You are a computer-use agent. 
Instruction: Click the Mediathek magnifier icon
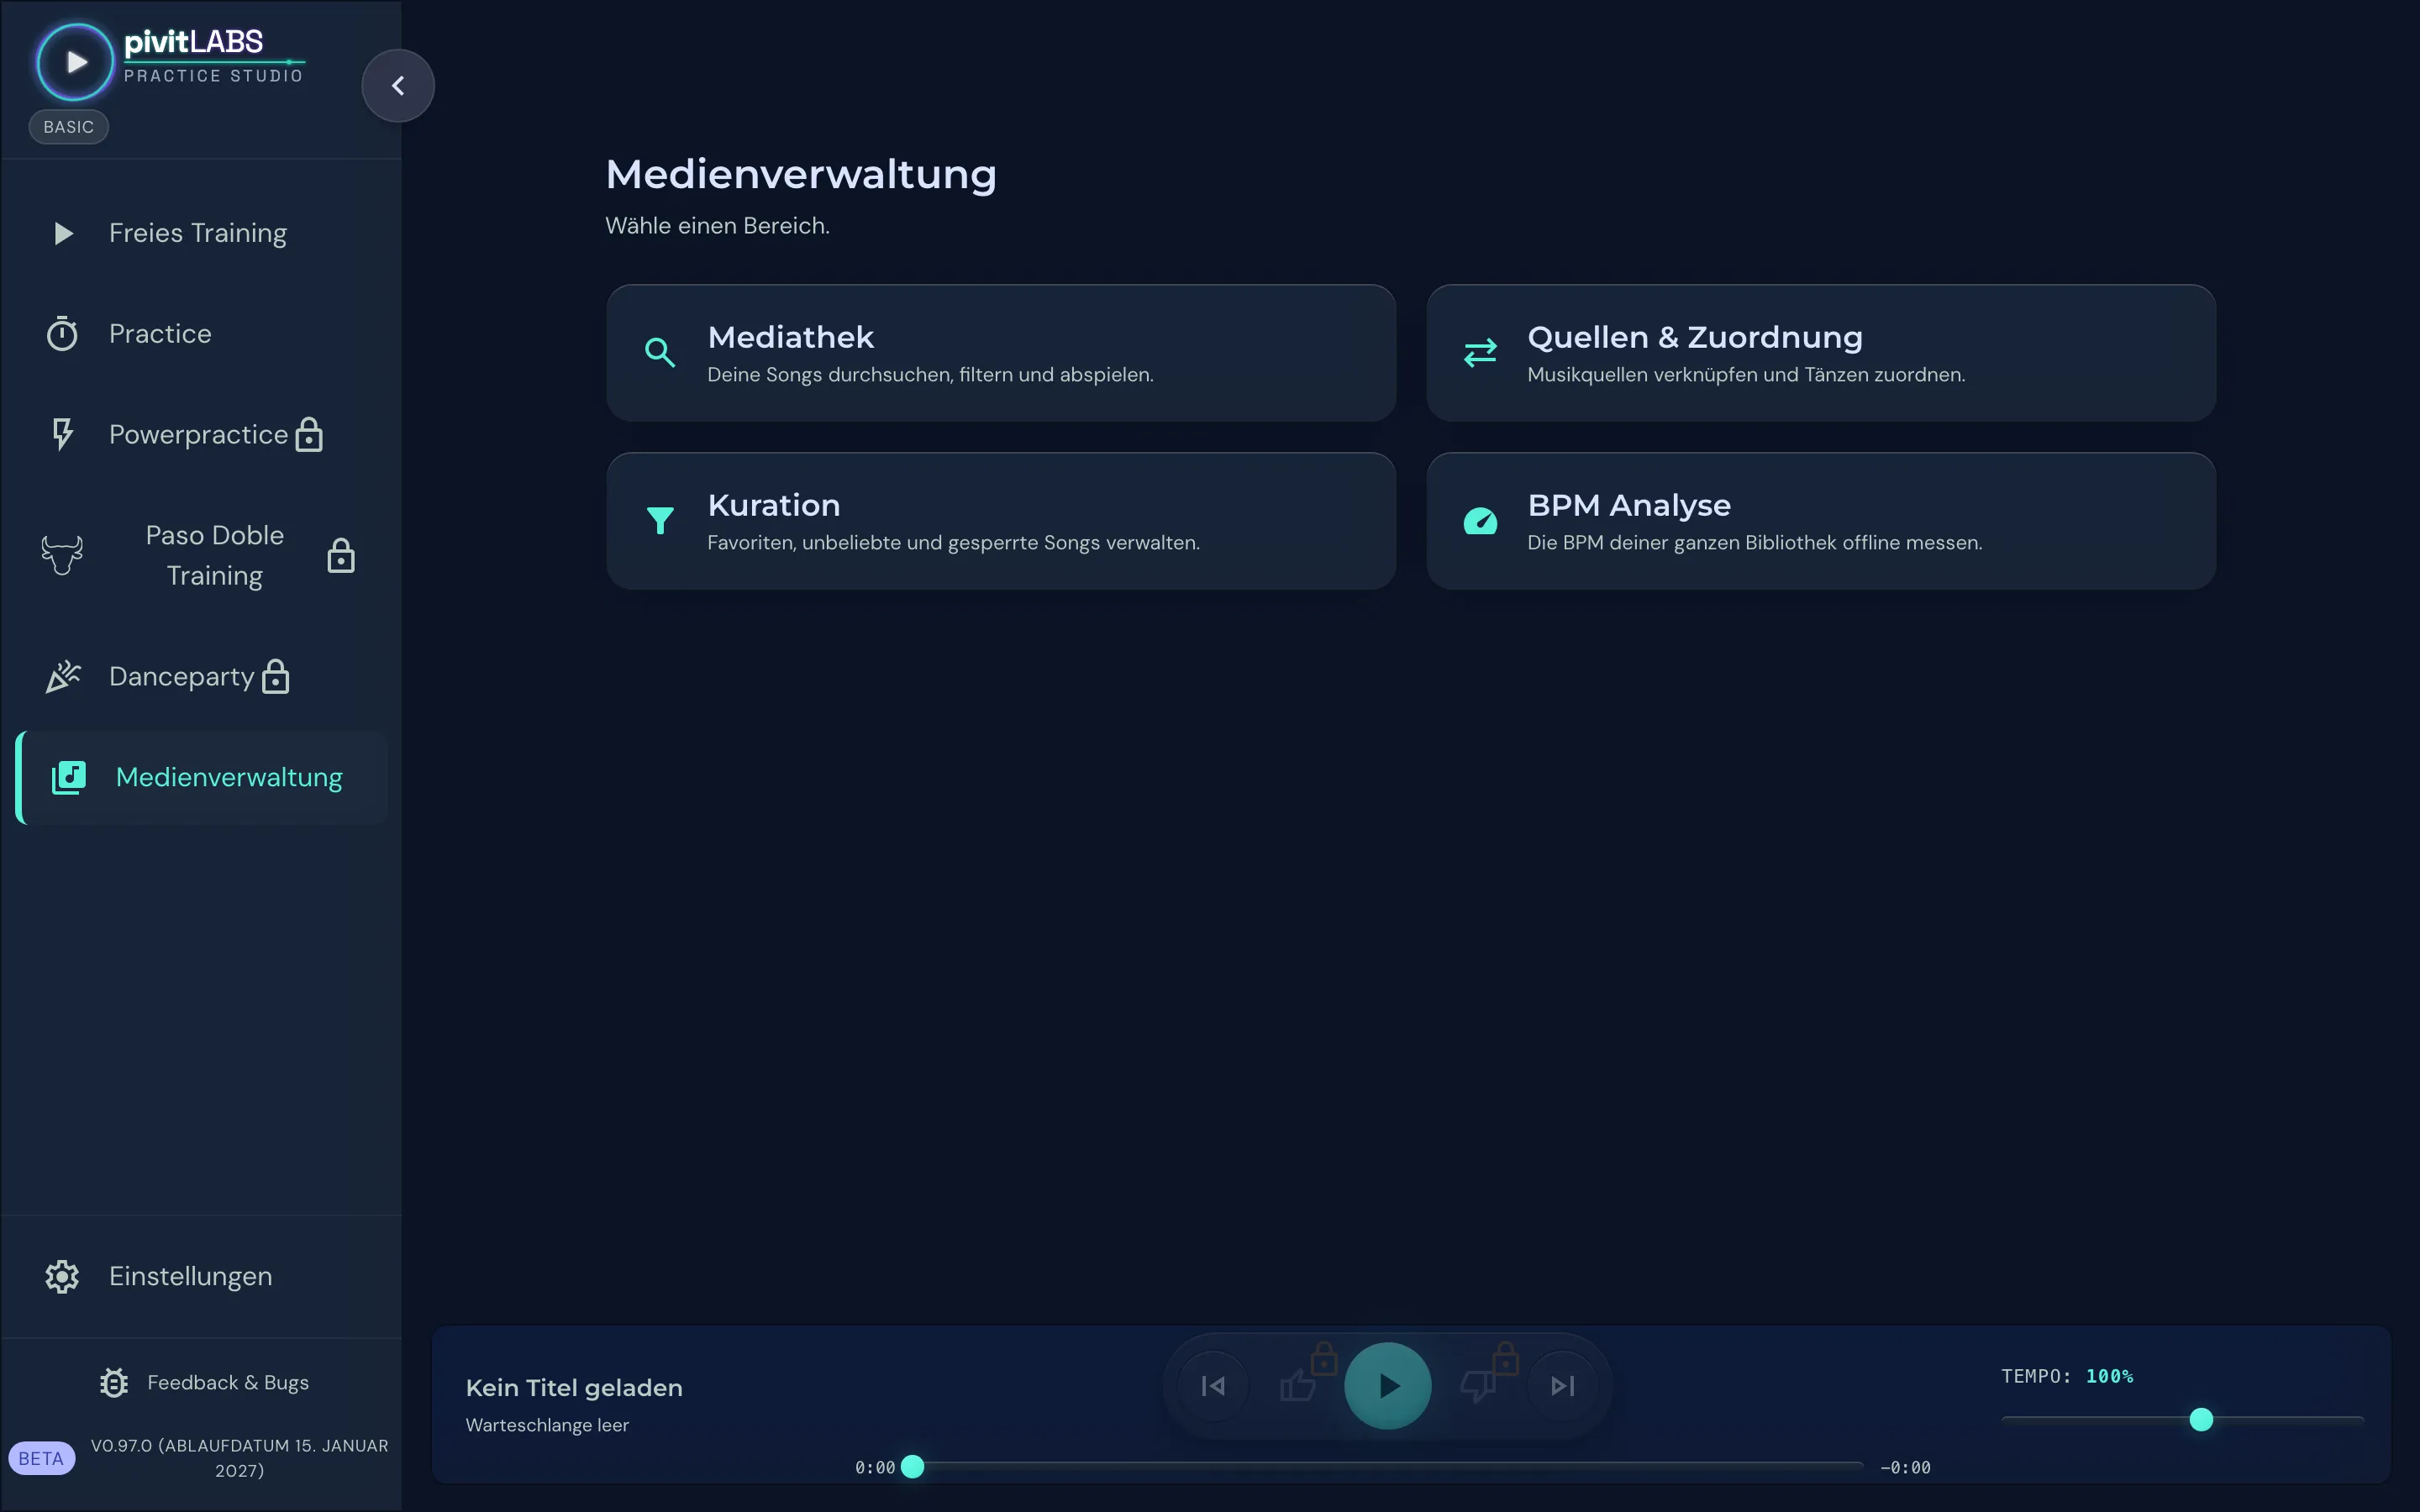pyautogui.click(x=660, y=353)
